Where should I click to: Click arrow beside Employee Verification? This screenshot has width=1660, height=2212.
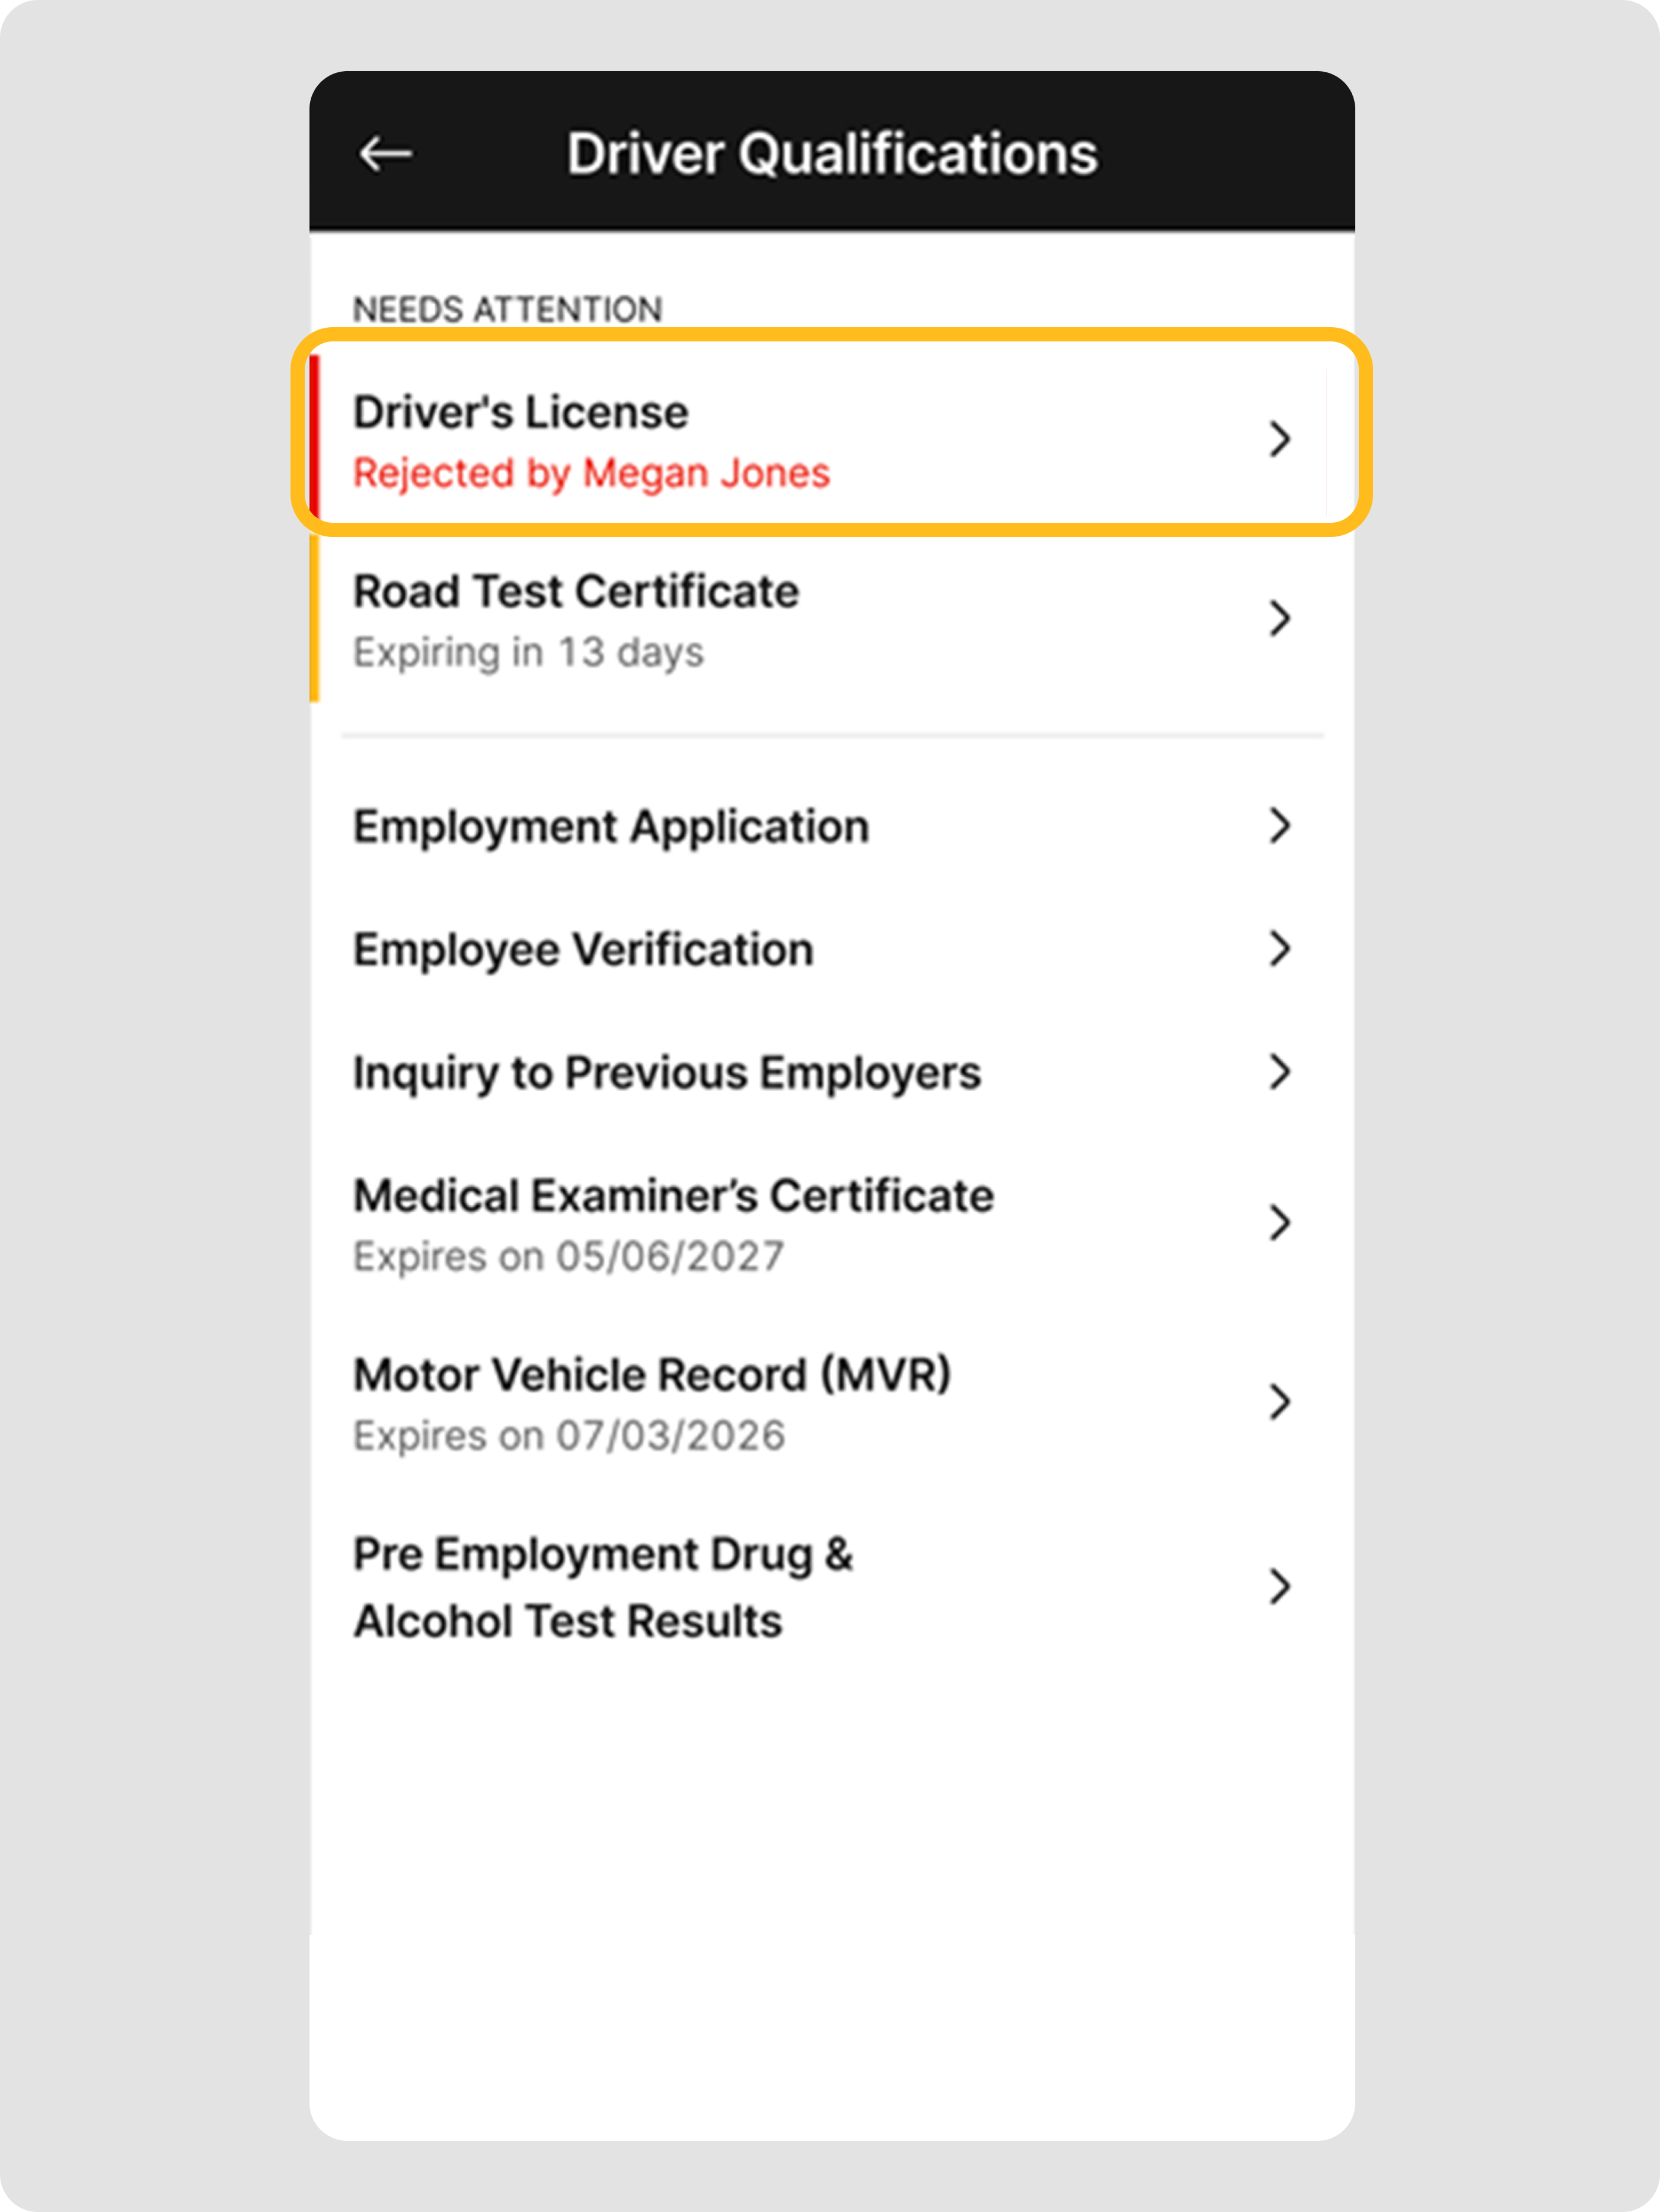tap(1279, 949)
